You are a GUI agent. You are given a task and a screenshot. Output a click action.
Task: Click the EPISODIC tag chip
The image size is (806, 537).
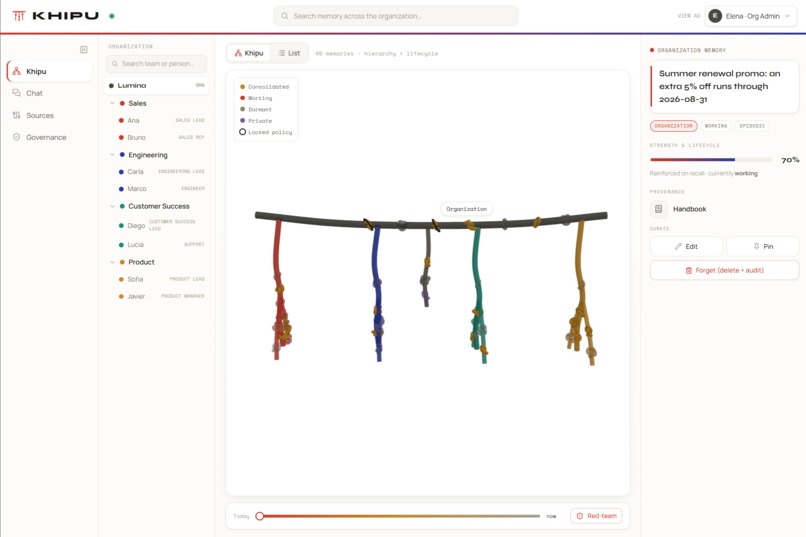tap(752, 126)
